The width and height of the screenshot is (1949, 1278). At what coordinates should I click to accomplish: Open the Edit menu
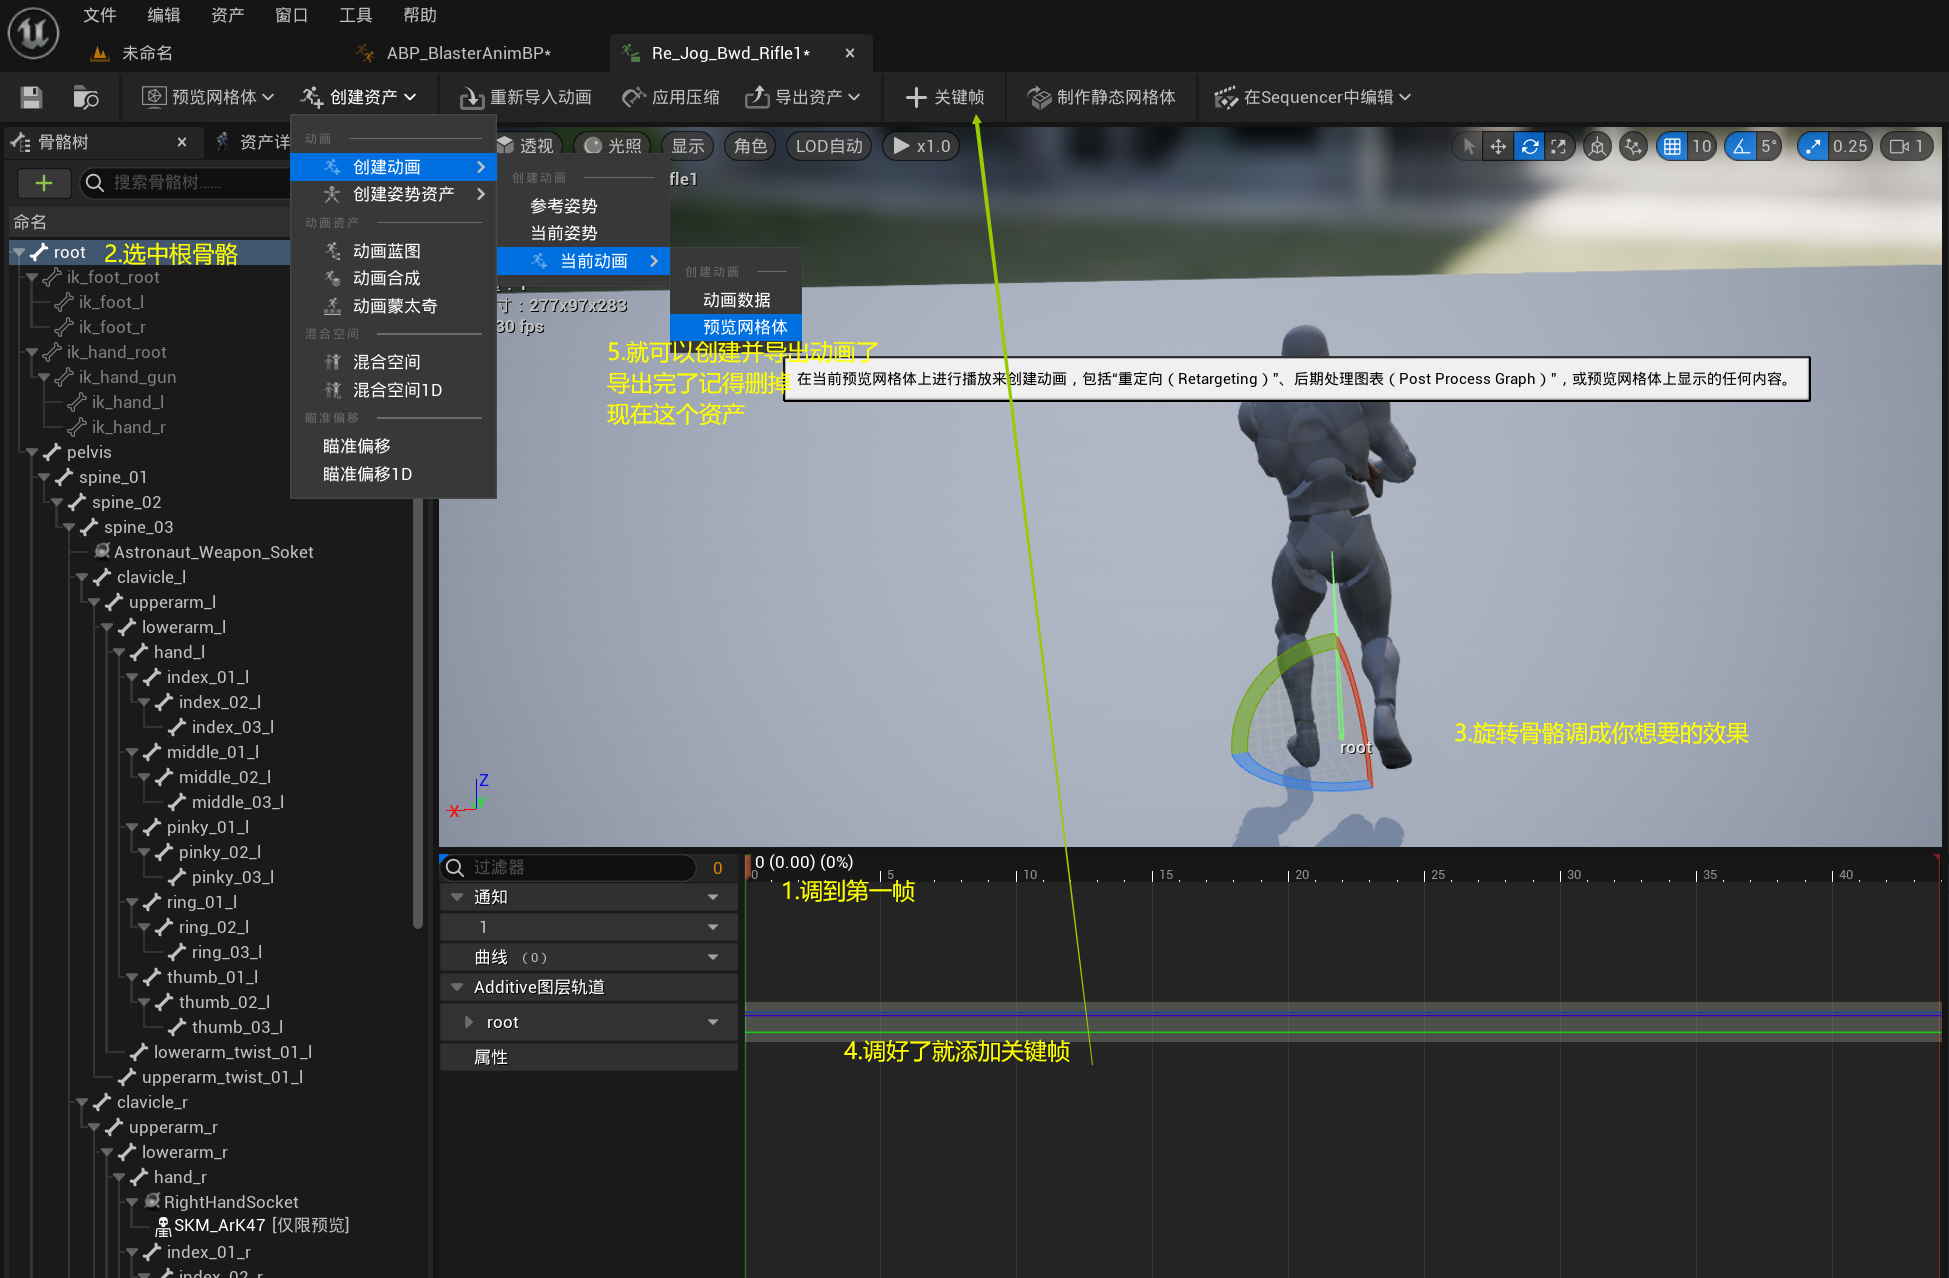coord(163,15)
